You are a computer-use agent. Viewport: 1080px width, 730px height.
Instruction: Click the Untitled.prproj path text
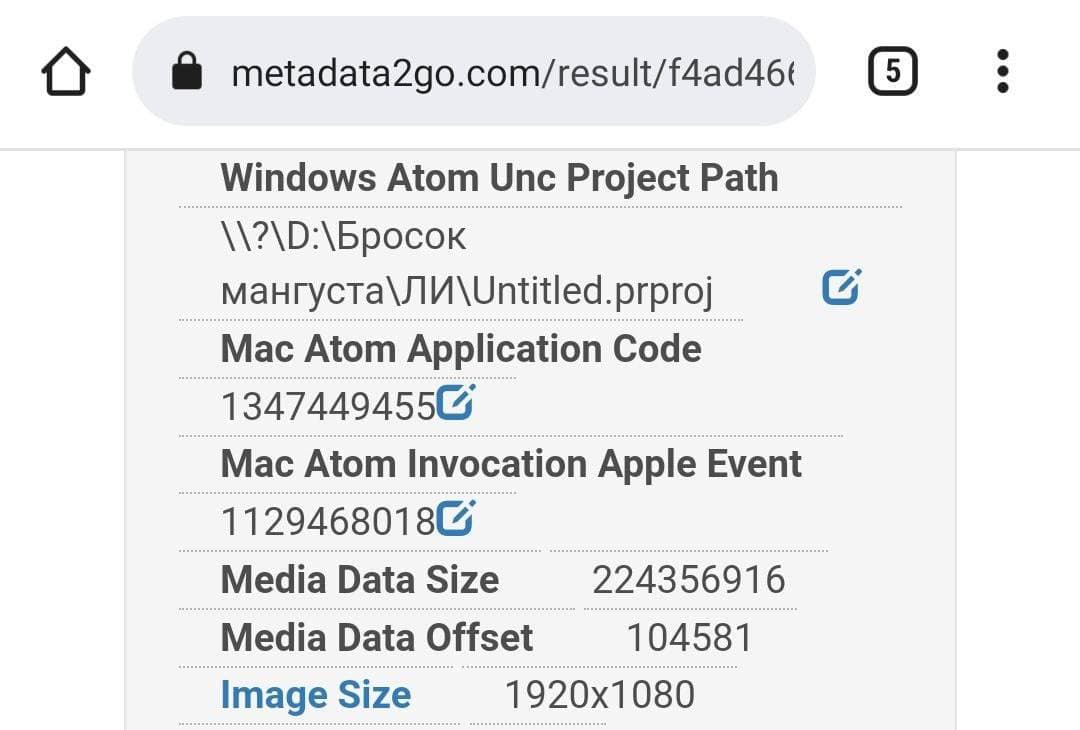(466, 291)
